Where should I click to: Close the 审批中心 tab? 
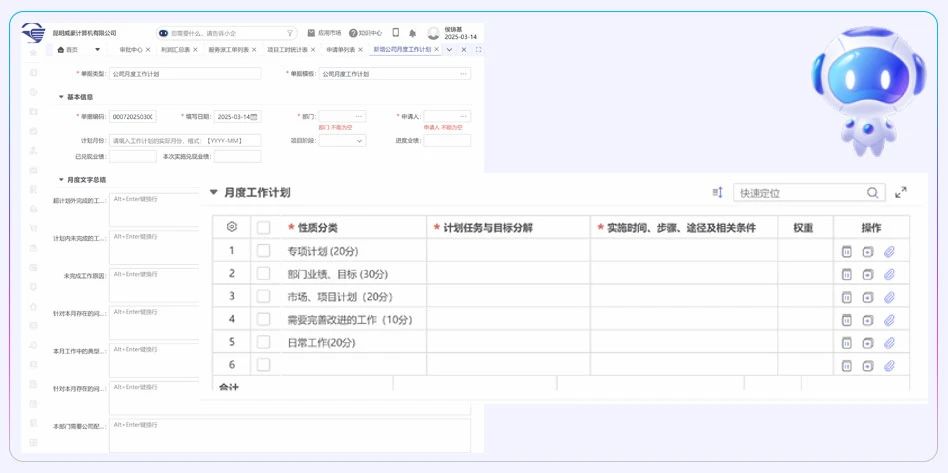click(148, 50)
